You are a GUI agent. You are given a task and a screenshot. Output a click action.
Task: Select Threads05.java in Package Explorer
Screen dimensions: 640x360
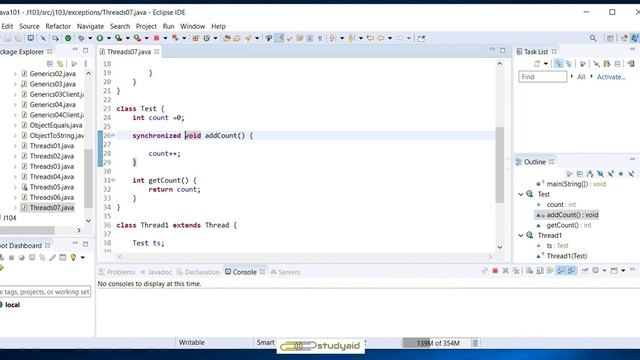51,187
